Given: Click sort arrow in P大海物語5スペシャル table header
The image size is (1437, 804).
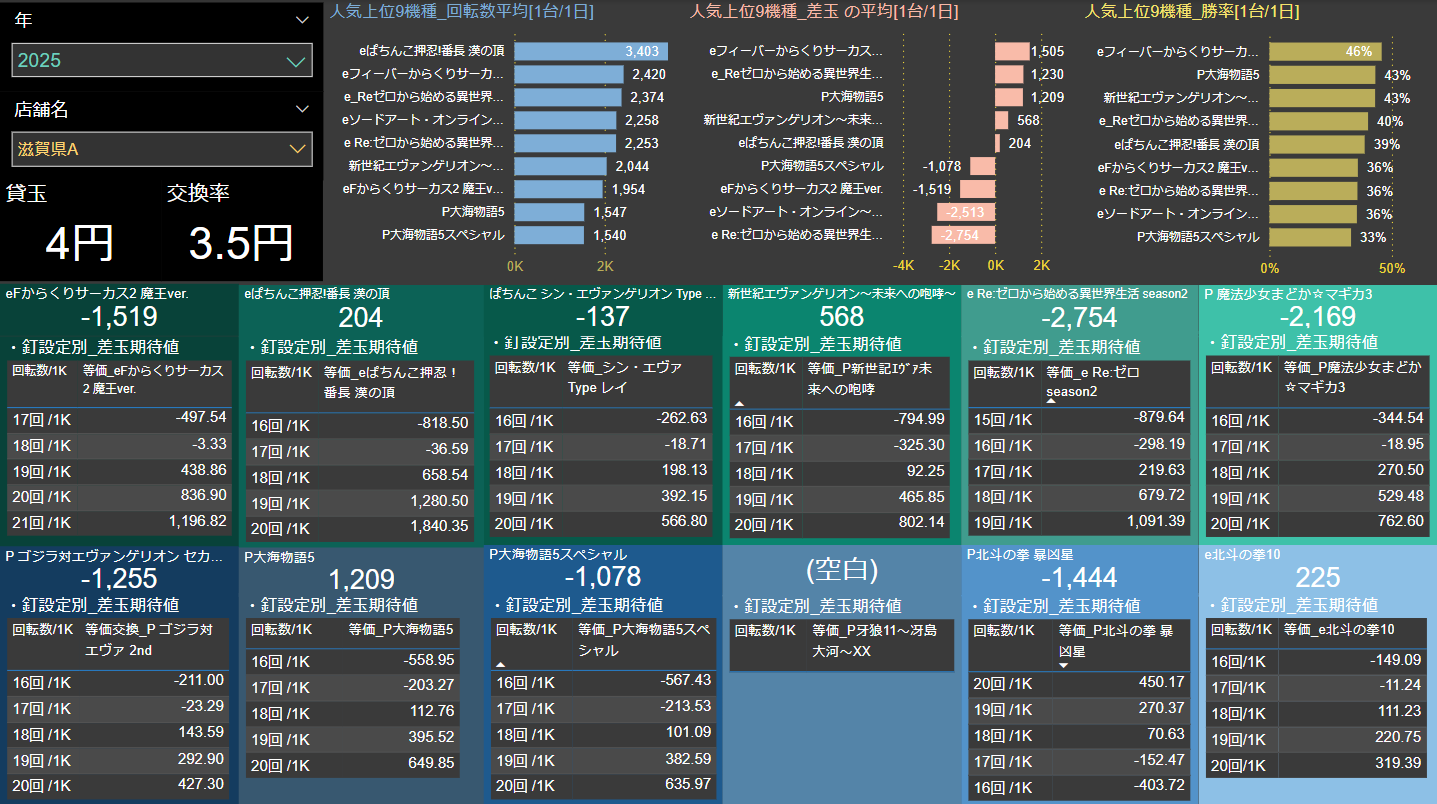Looking at the screenshot, I should coord(500,663).
